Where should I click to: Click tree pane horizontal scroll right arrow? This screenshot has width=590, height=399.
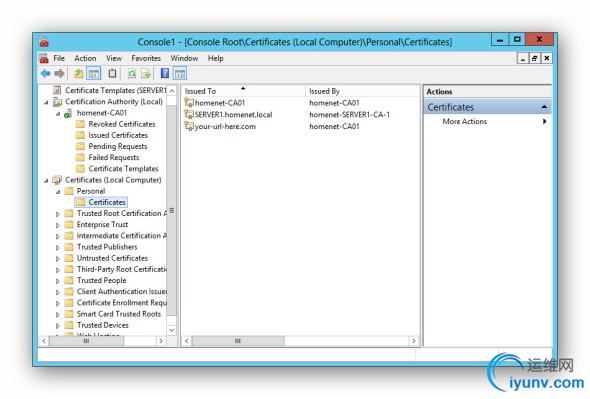161,341
